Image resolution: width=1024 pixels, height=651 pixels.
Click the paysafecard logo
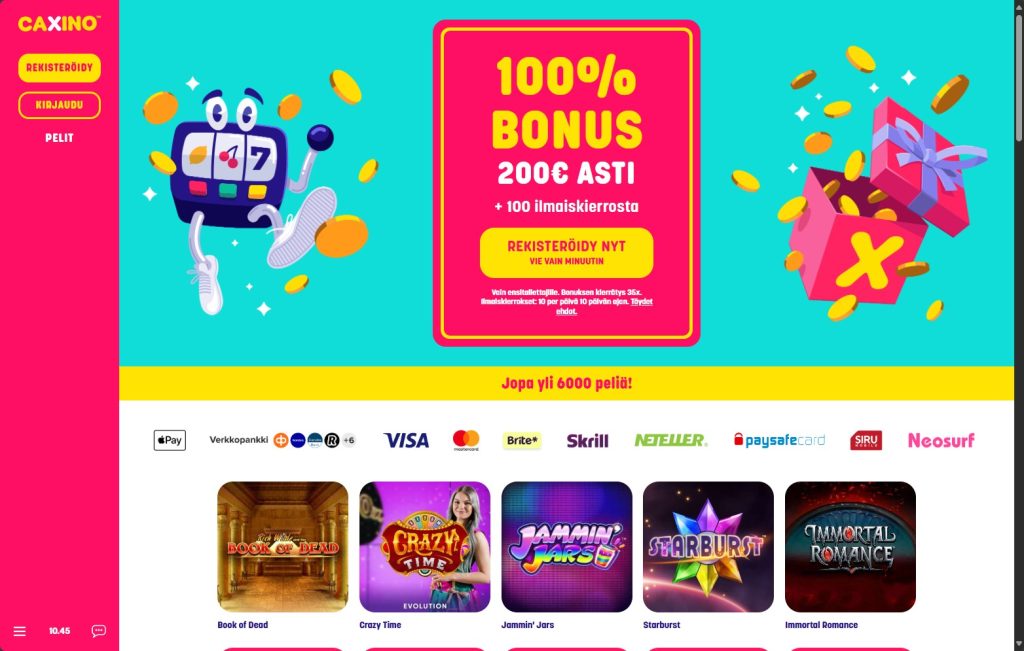[779, 440]
